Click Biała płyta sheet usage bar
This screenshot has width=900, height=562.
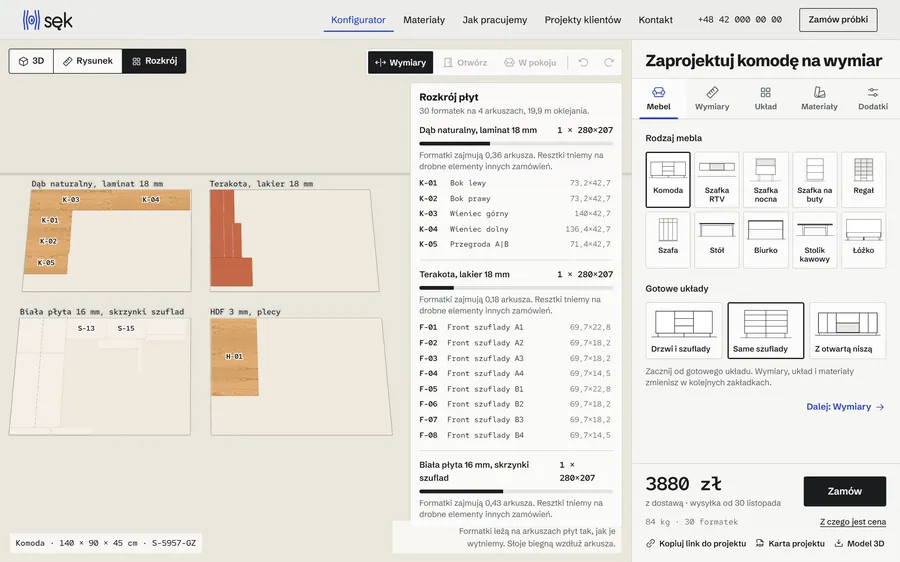pyautogui.click(x=516, y=491)
